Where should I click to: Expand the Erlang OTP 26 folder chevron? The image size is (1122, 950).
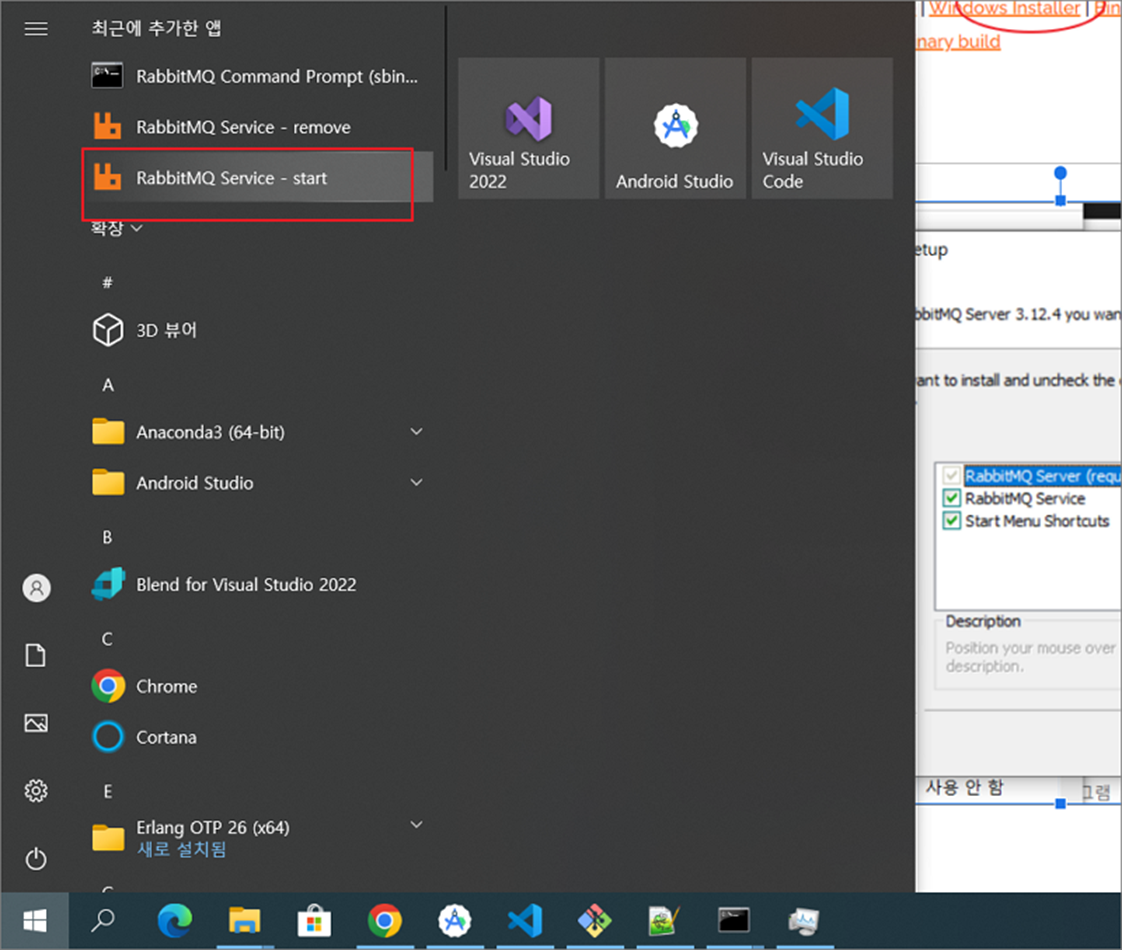click(x=416, y=825)
